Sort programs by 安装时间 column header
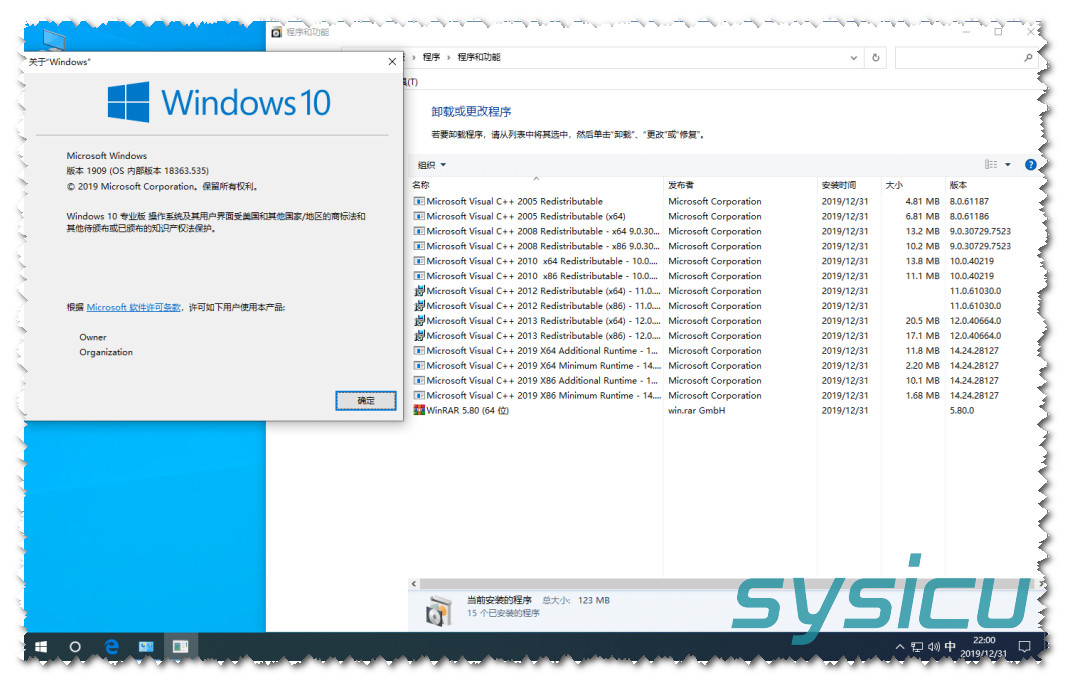Viewport: 1066px width, 682px height. [848, 185]
